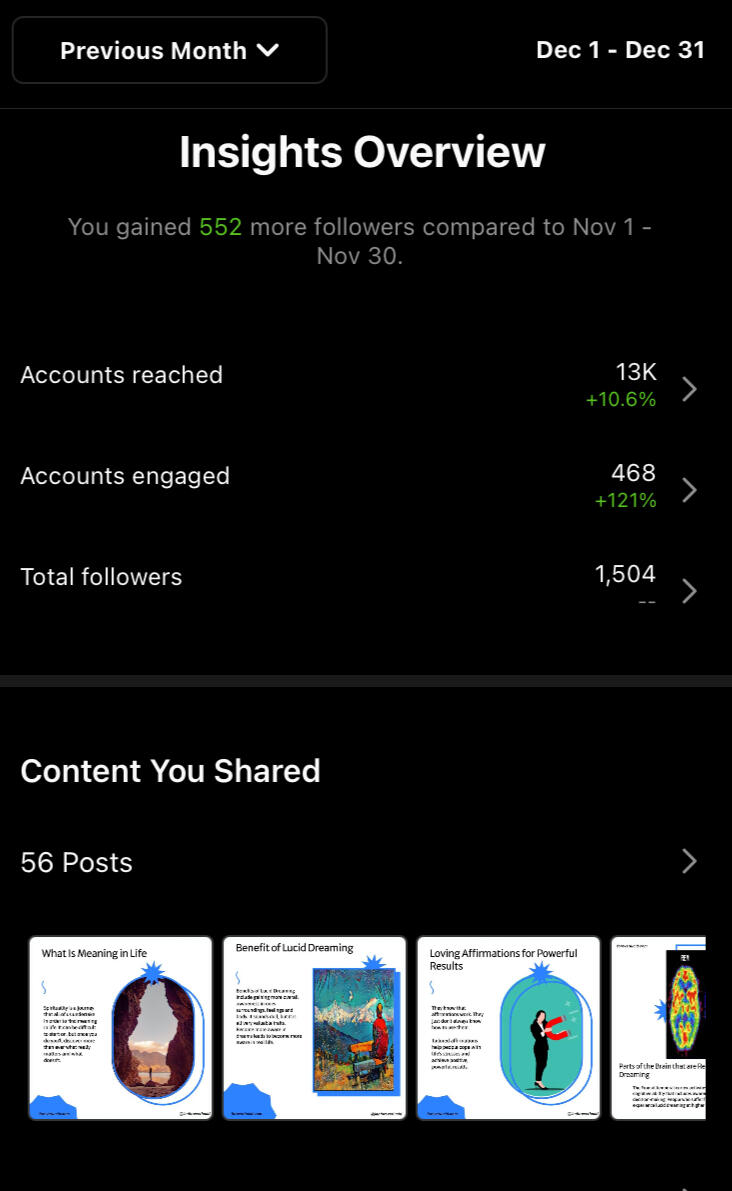
Task: Click the +121% engagement change indicator
Action: click(625, 501)
